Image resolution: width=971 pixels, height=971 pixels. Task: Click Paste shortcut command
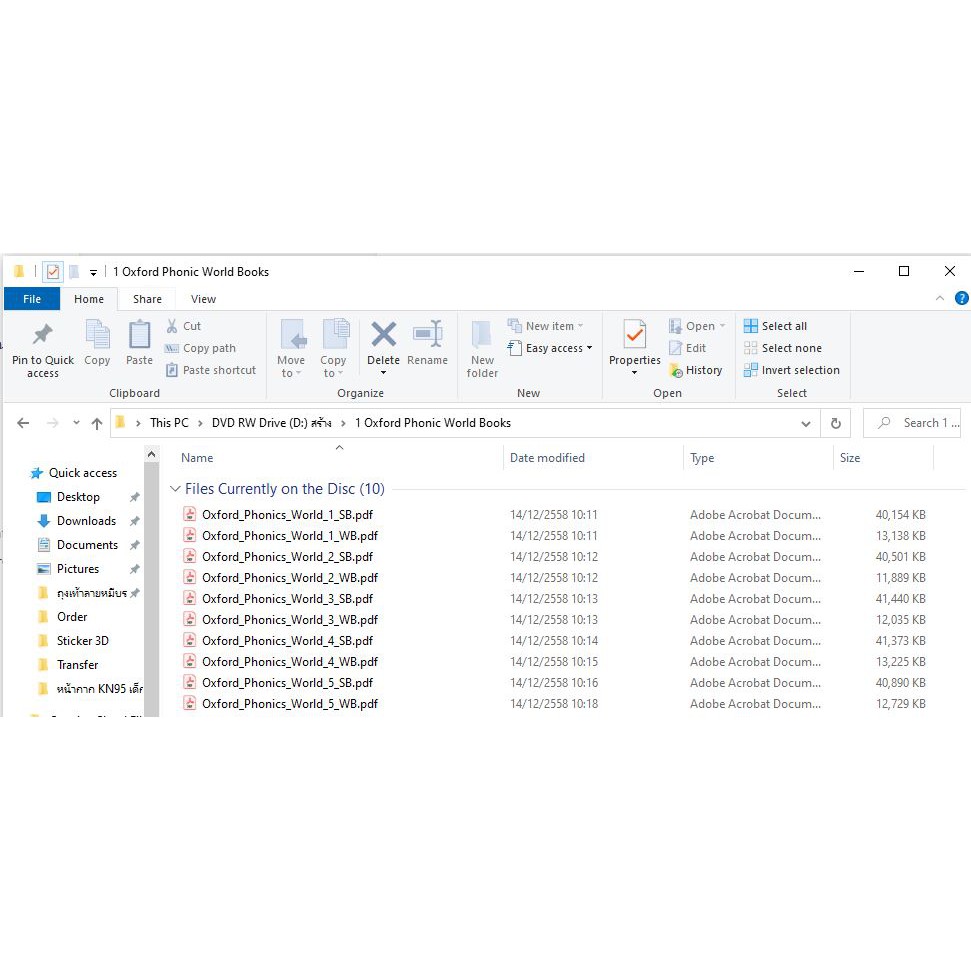[x=211, y=370]
